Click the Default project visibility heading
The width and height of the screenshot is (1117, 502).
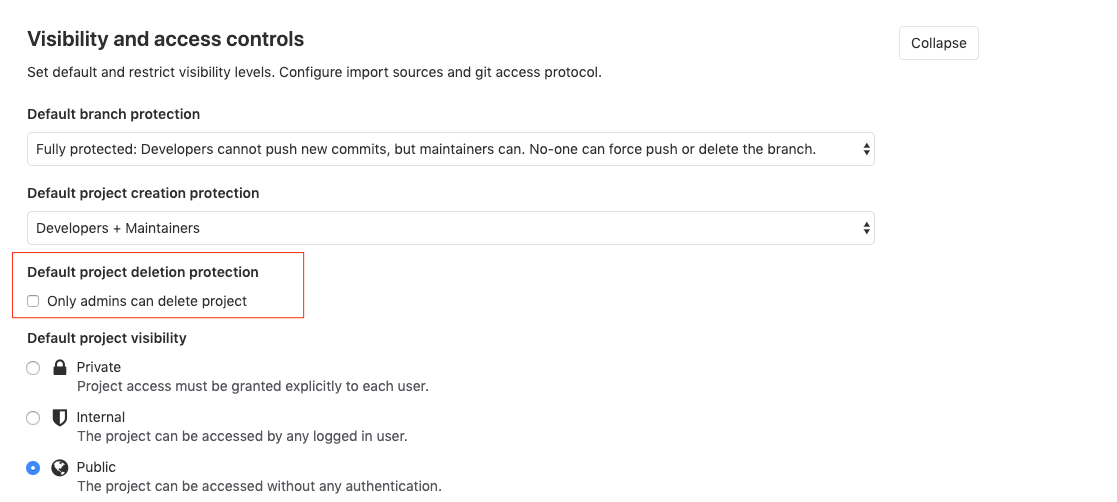pos(107,338)
